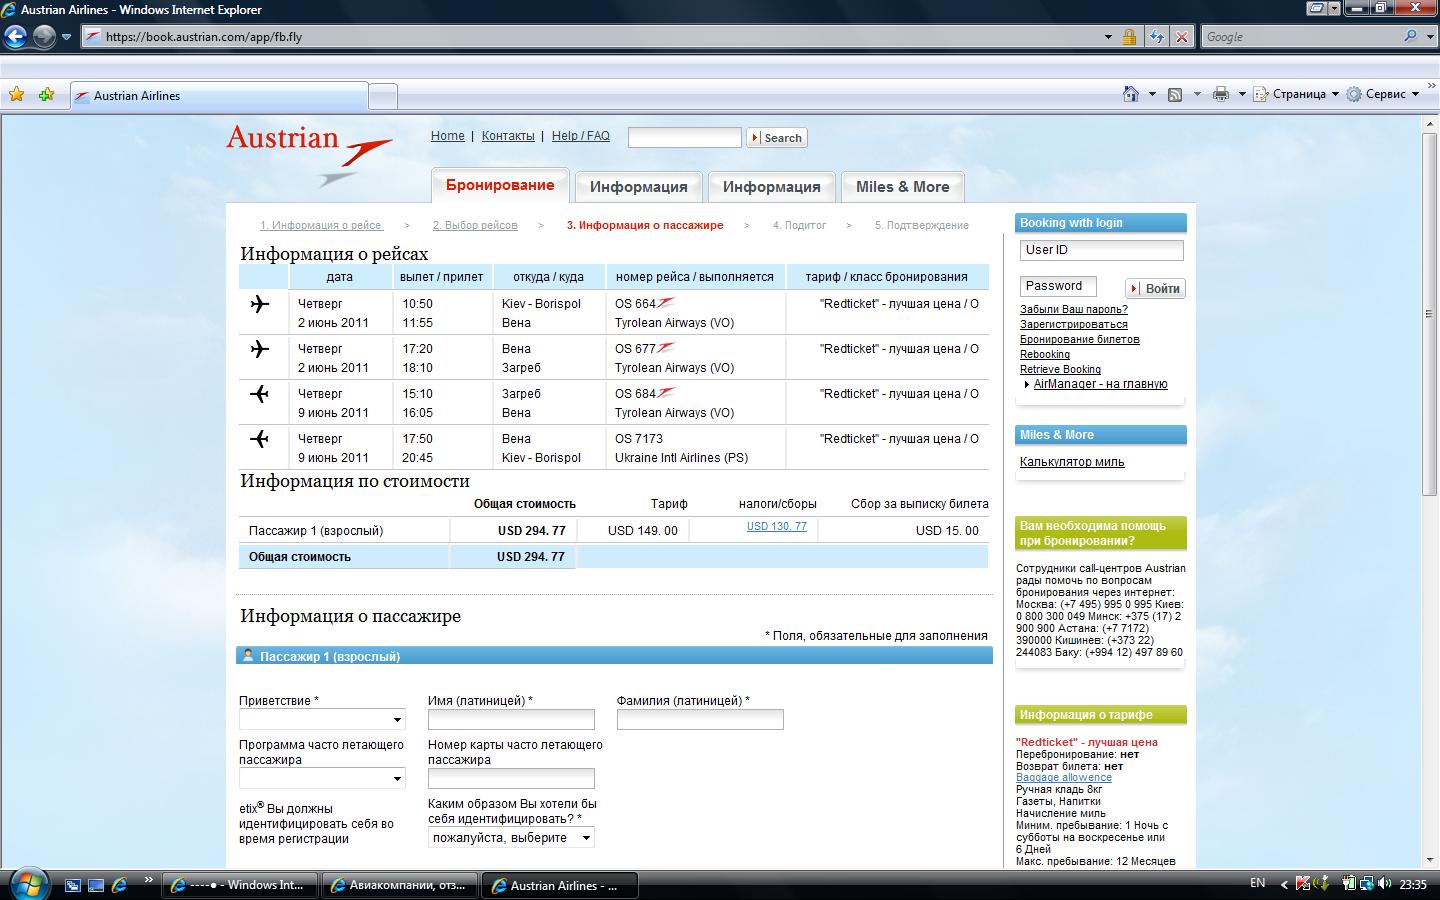Click the Favorites star icon
This screenshot has height=900, width=1440.
click(17, 95)
